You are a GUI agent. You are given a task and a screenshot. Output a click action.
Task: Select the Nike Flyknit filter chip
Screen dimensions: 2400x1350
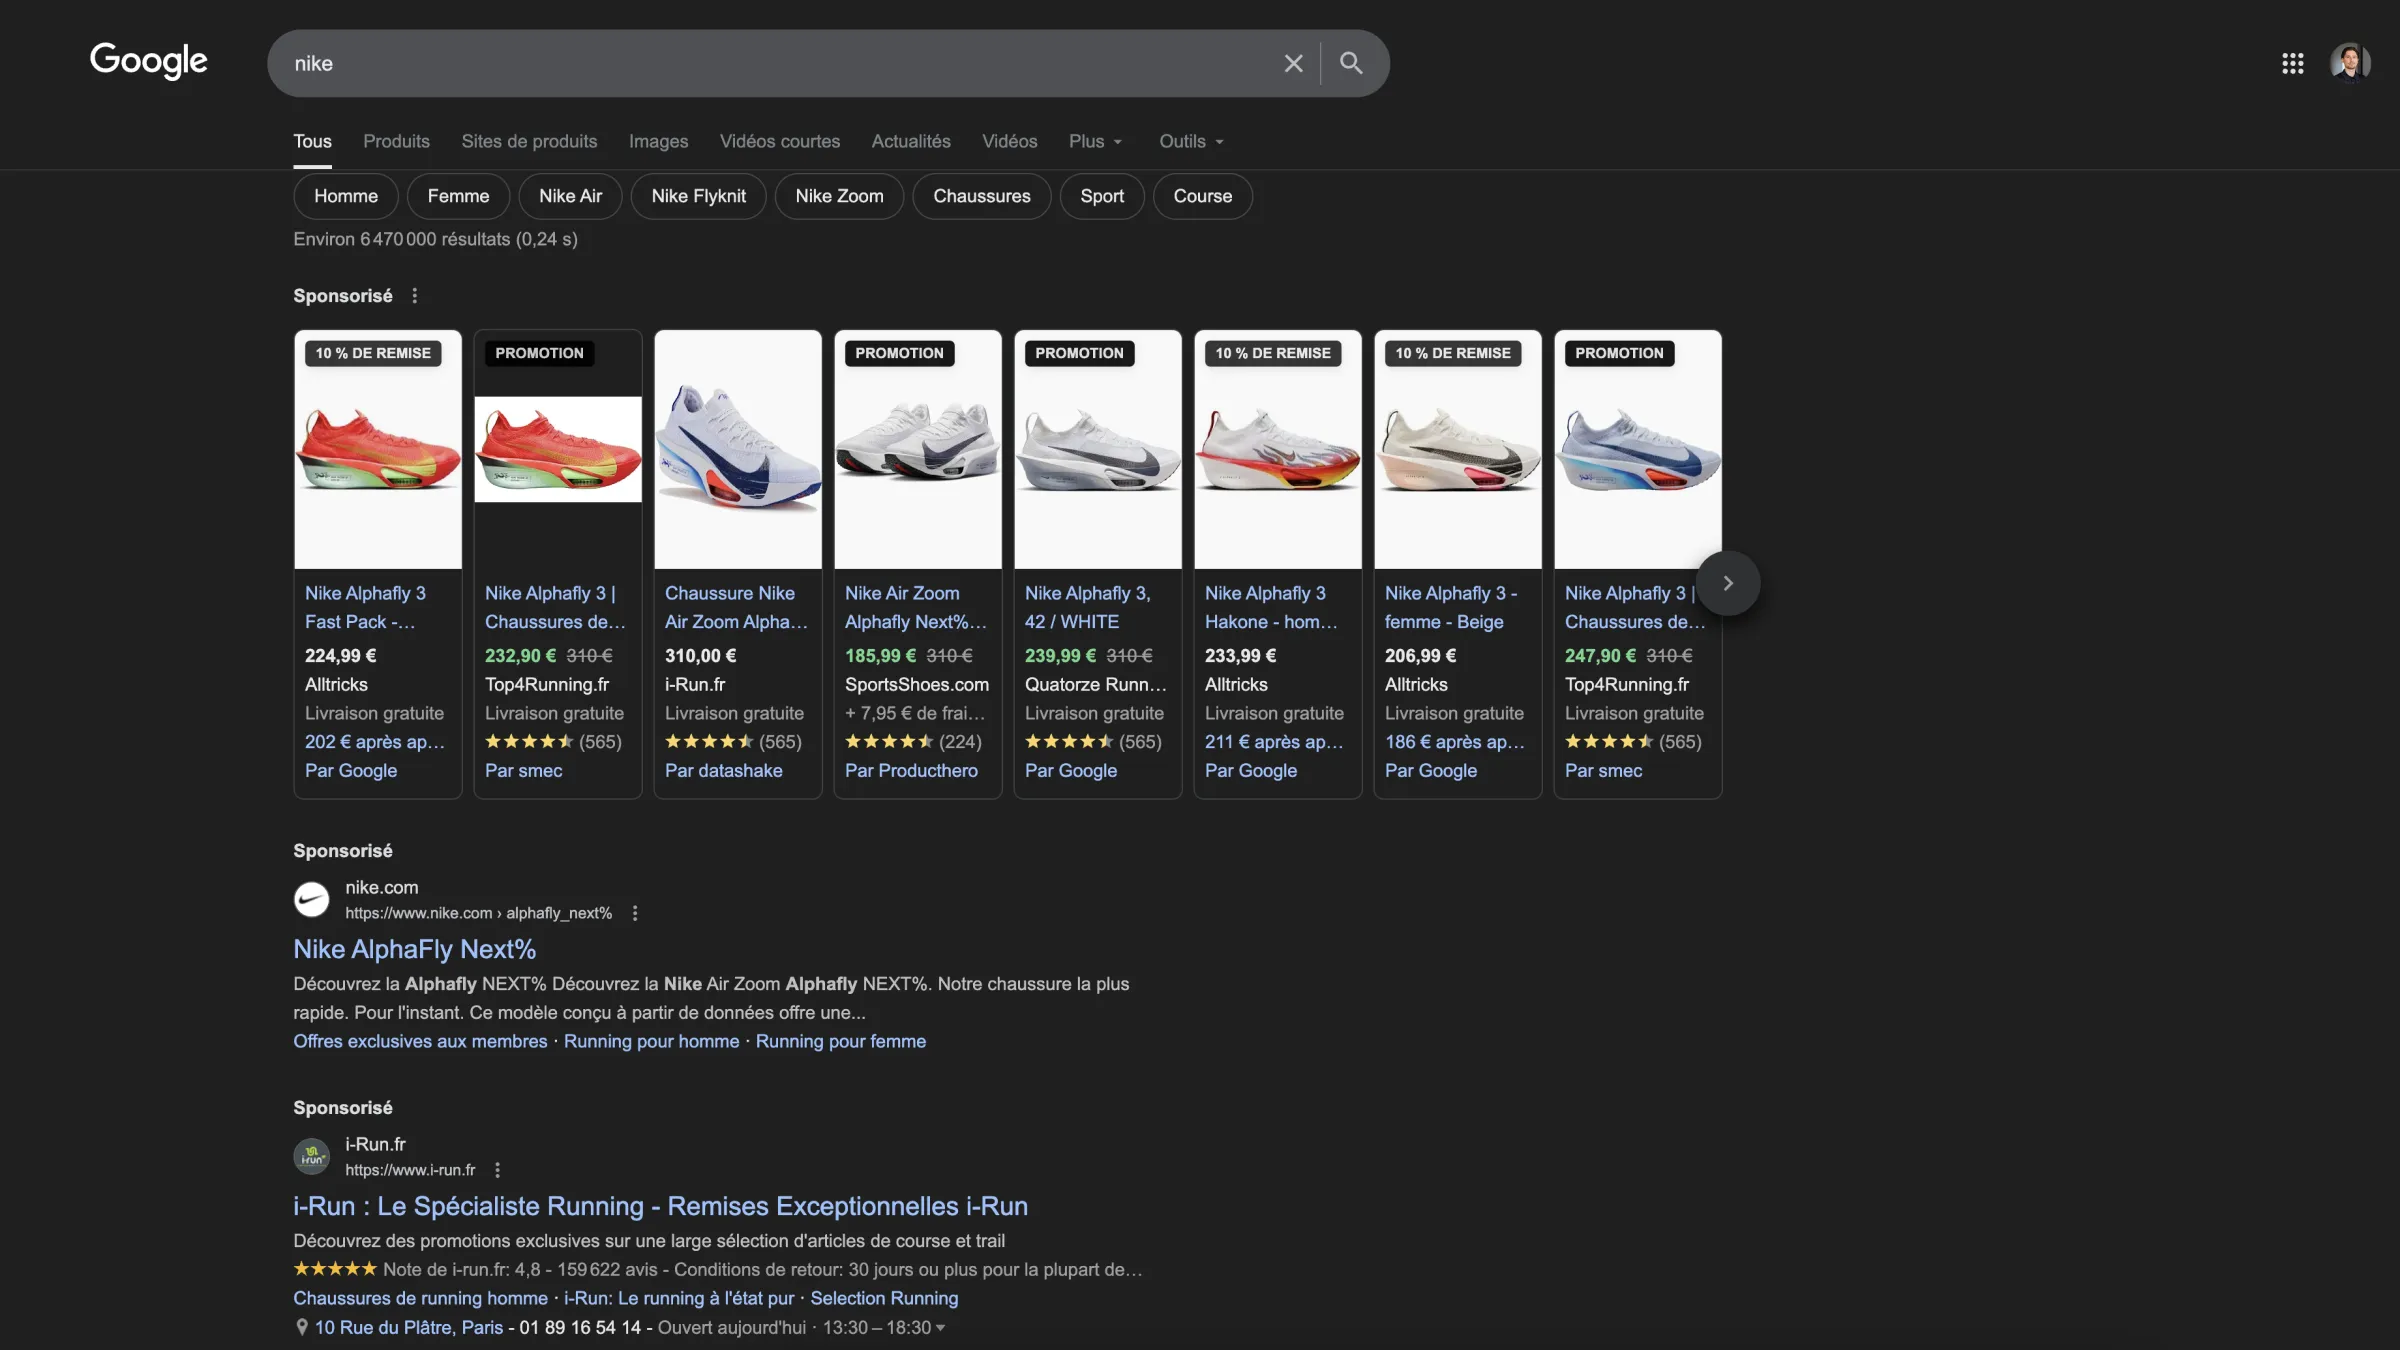click(x=698, y=196)
